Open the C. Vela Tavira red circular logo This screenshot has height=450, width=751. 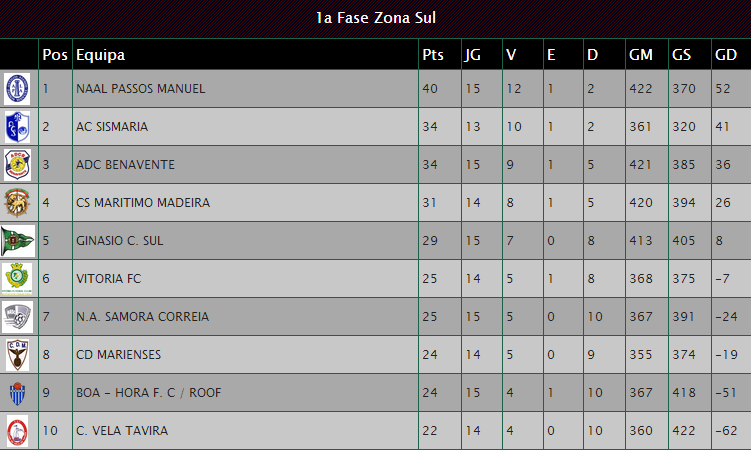(x=17, y=431)
